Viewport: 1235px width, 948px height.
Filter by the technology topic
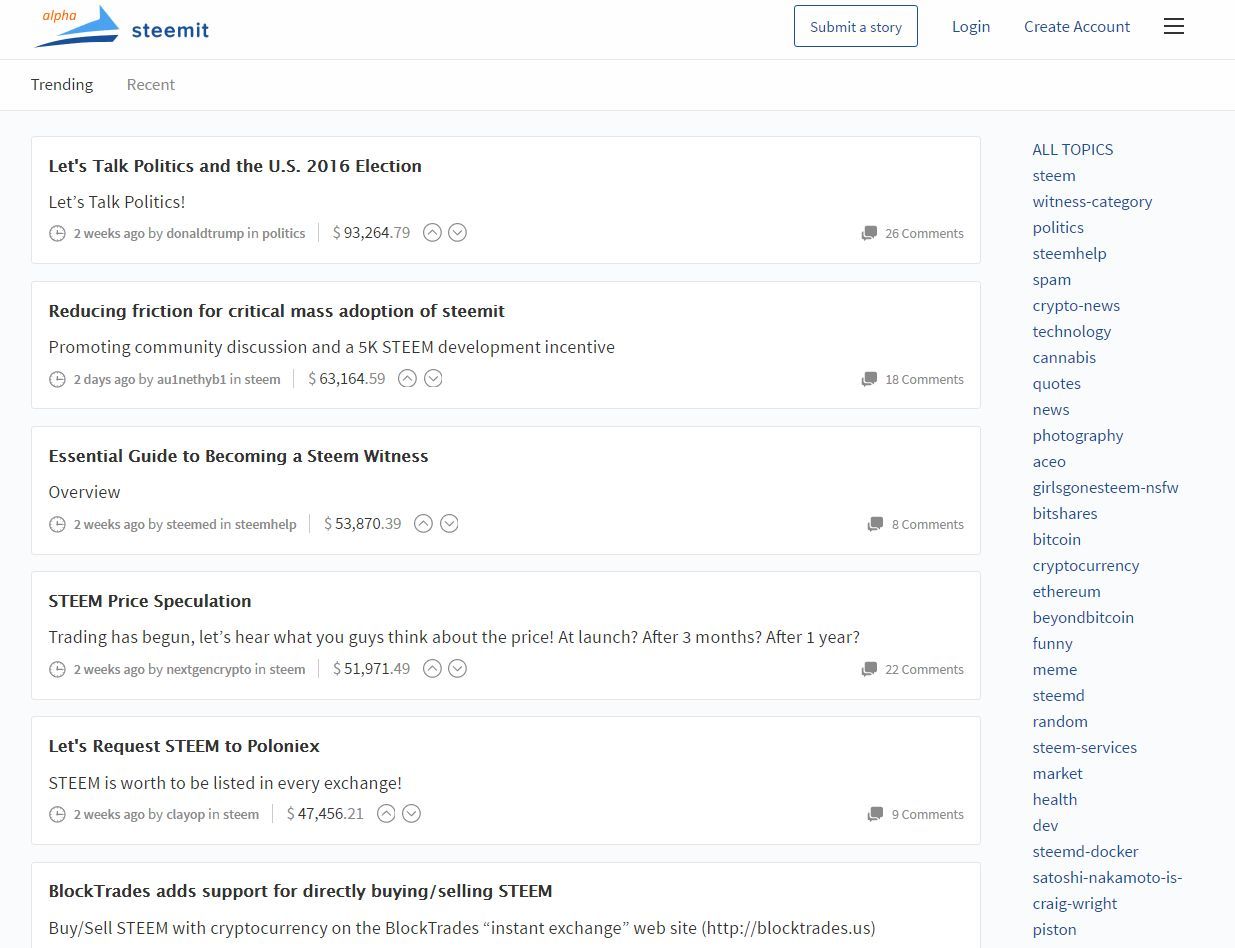click(x=1072, y=332)
